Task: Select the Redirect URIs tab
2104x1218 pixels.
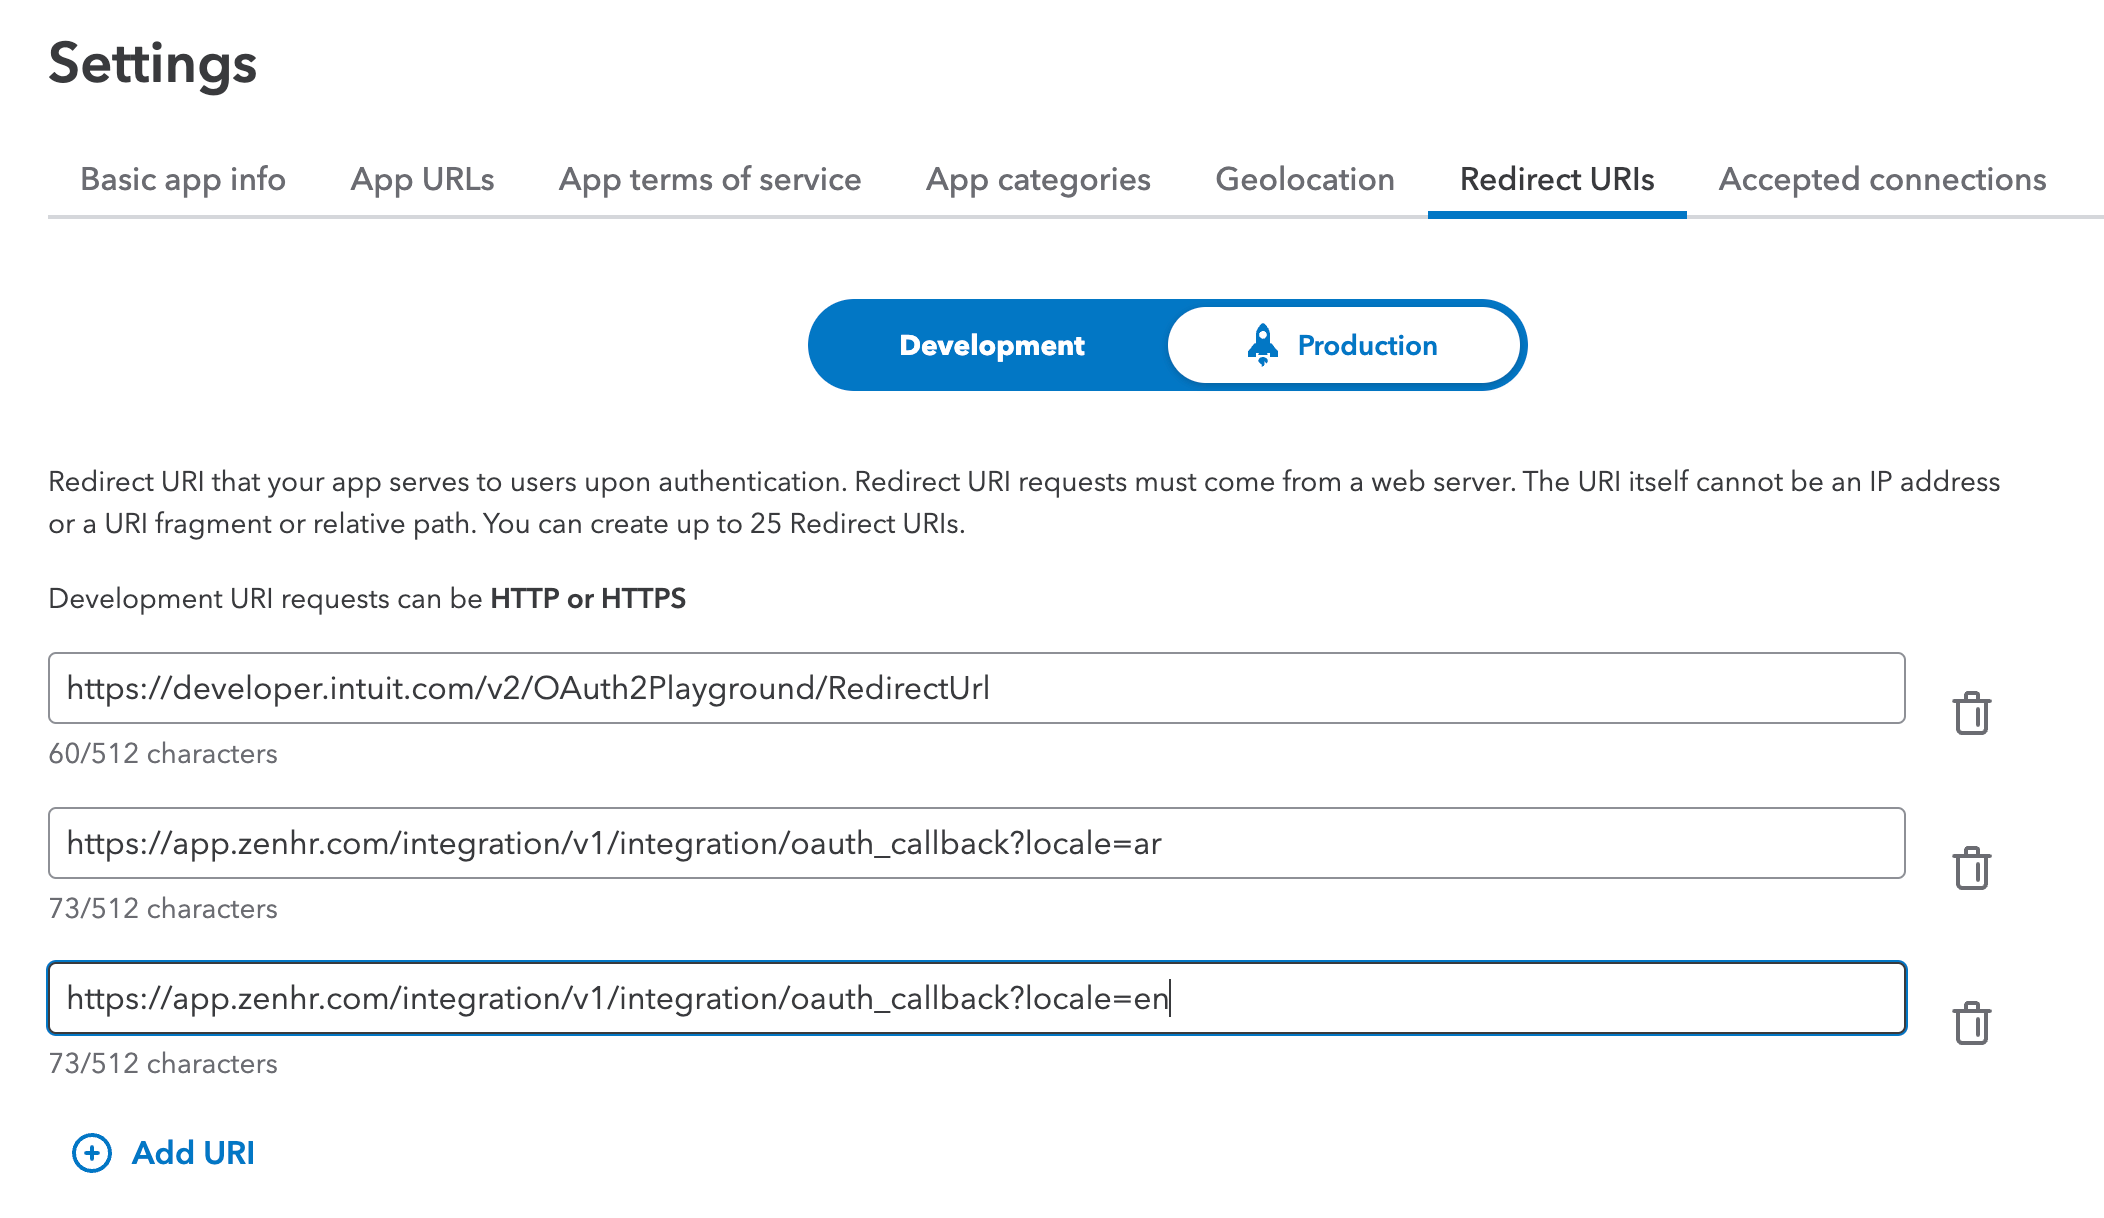Action: click(1557, 179)
